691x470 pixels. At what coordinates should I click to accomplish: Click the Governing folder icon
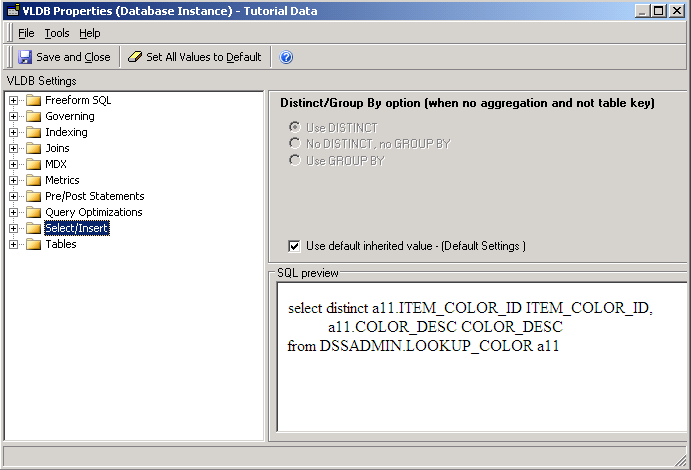pyautogui.click(x=34, y=116)
